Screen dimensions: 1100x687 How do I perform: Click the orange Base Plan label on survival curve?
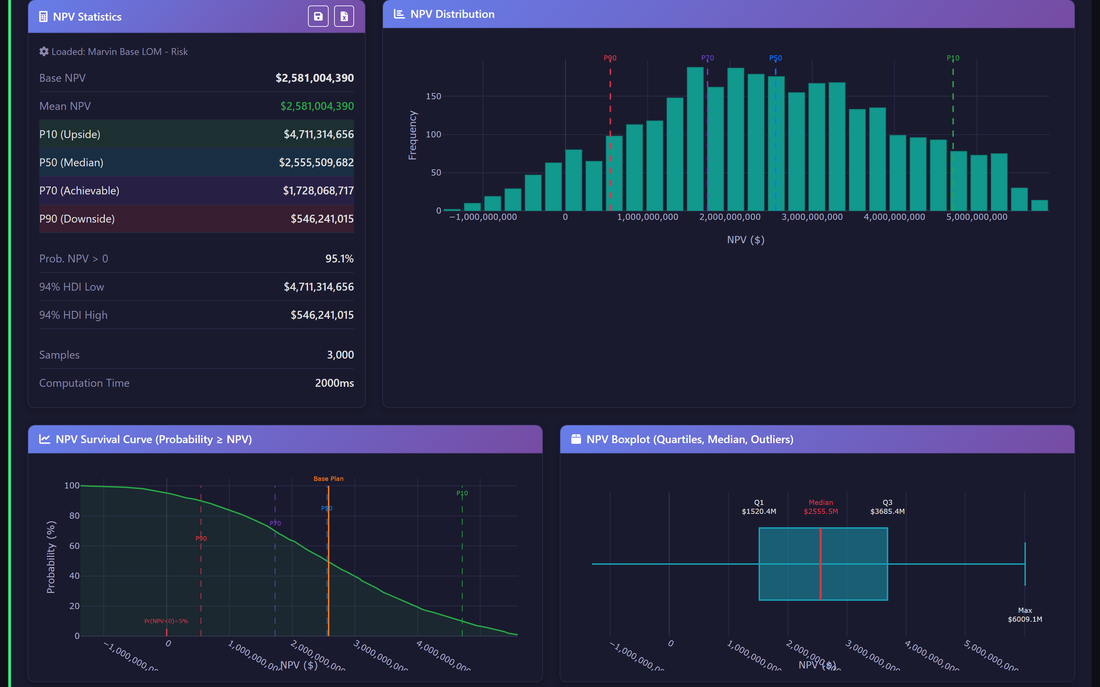coord(328,479)
